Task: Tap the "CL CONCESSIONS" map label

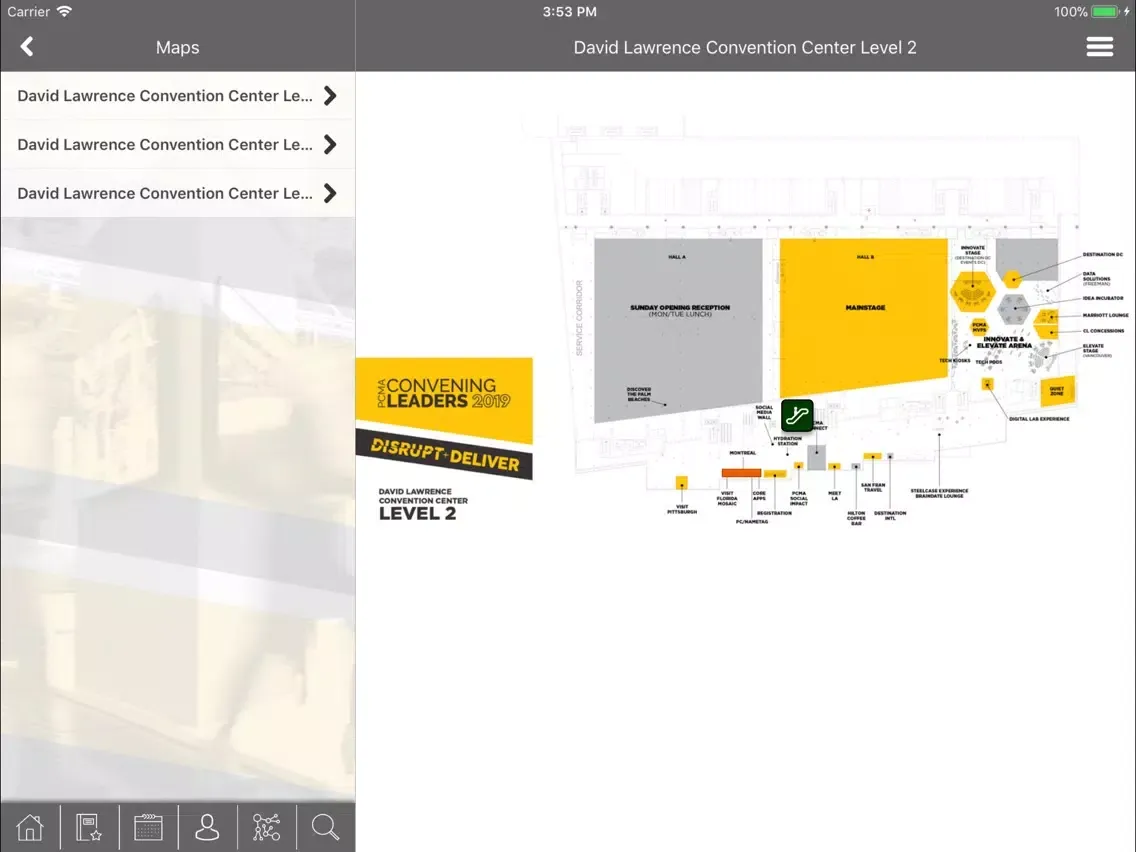Action: point(1103,331)
